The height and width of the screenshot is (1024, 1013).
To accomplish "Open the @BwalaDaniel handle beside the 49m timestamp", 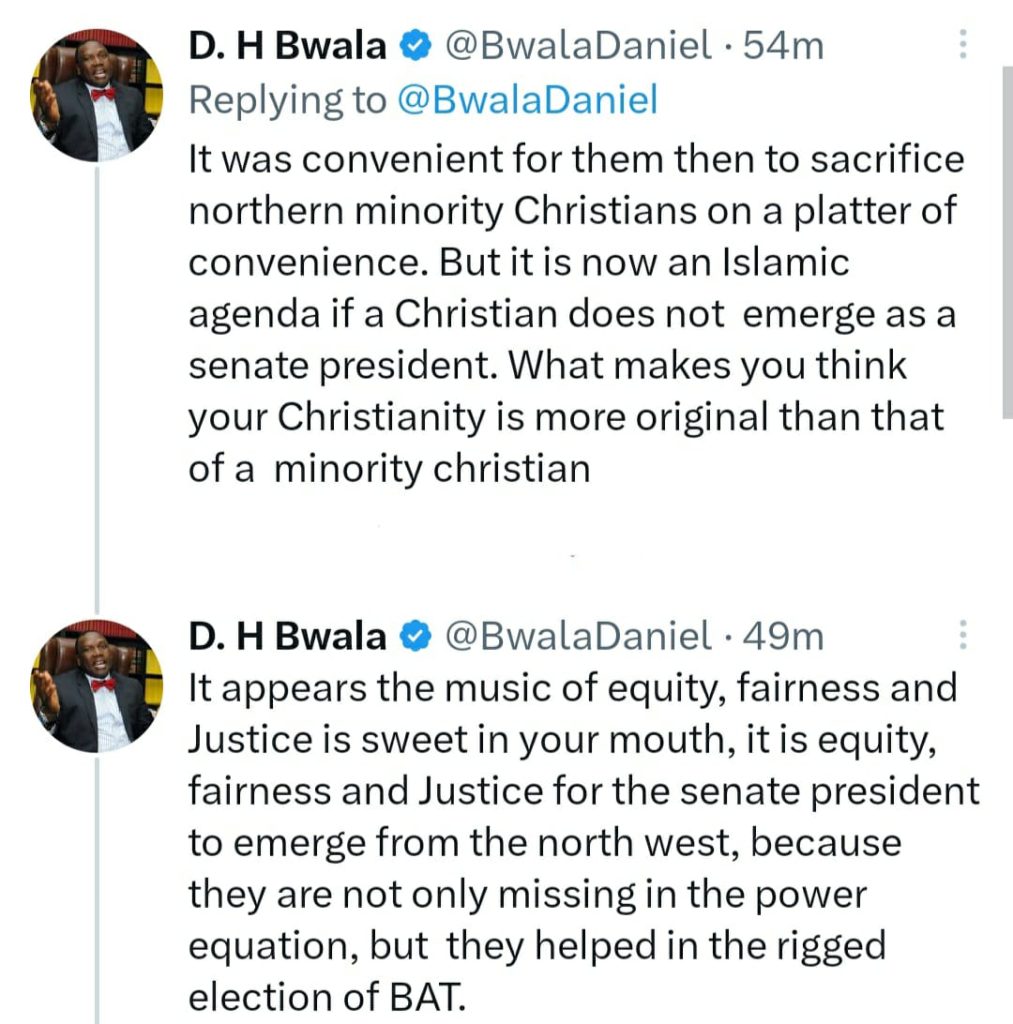I will [578, 635].
